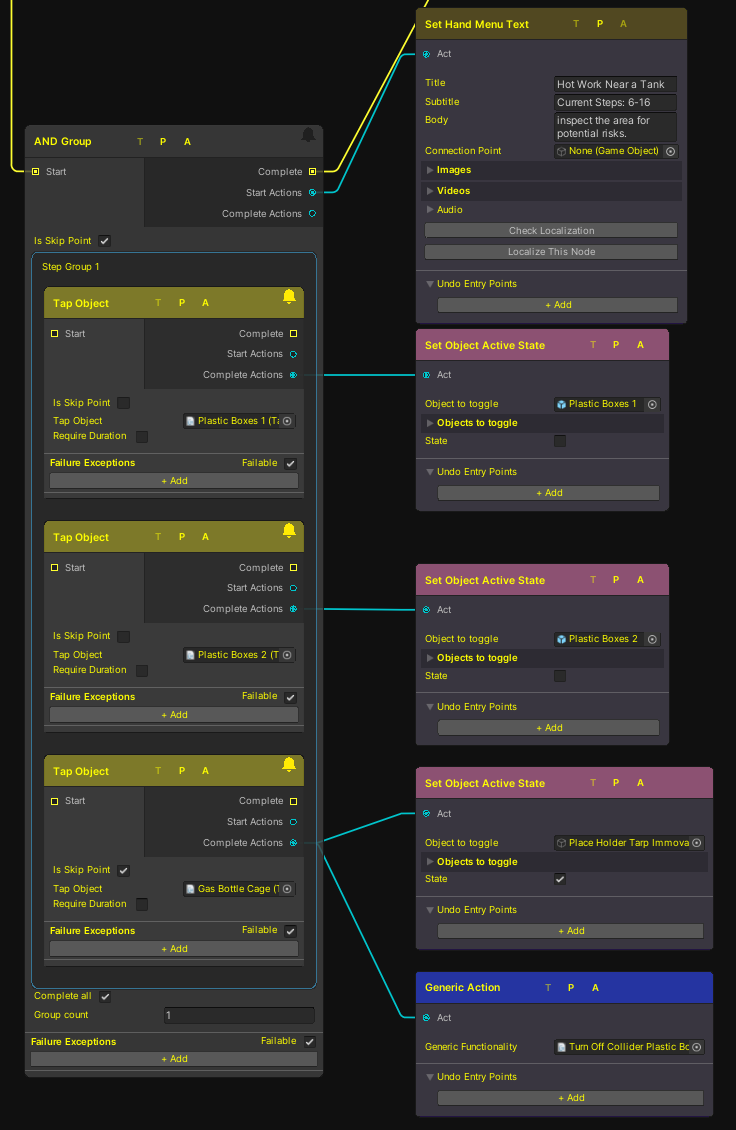Click object picker beside Plastic Boxes 1 toggle field
The height and width of the screenshot is (1130, 736).
(652, 404)
